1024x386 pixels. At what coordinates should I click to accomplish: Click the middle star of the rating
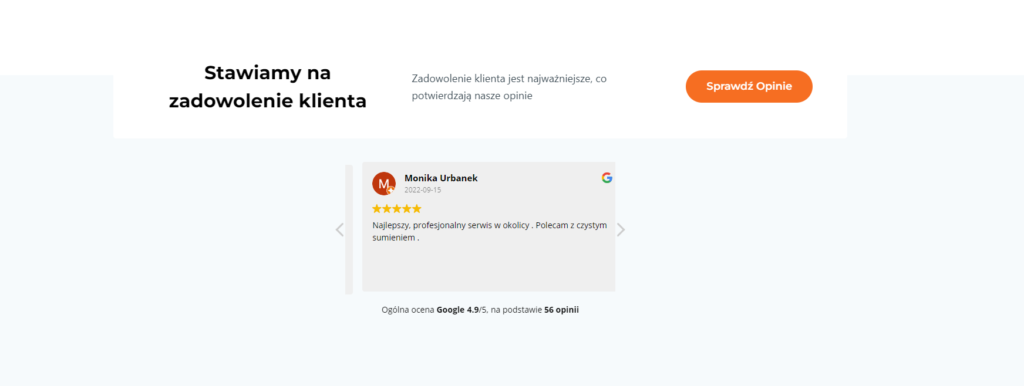(396, 209)
